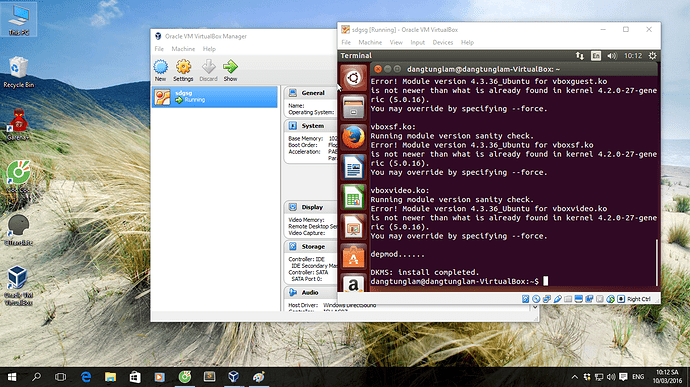Open Windows Store from taskbar
Viewport: 690px width, 387px height.
pos(135,377)
